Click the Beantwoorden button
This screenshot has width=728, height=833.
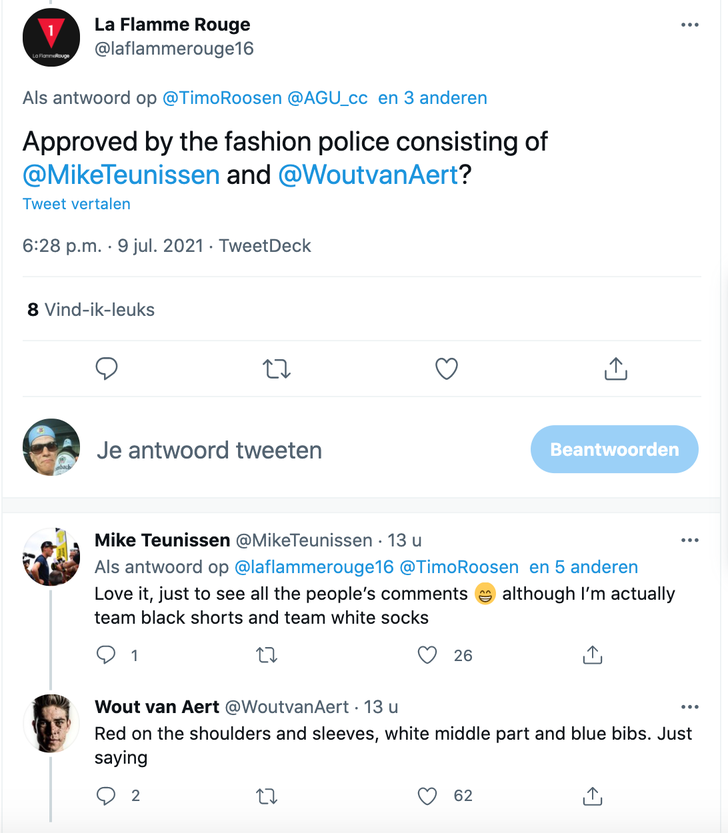[614, 449]
